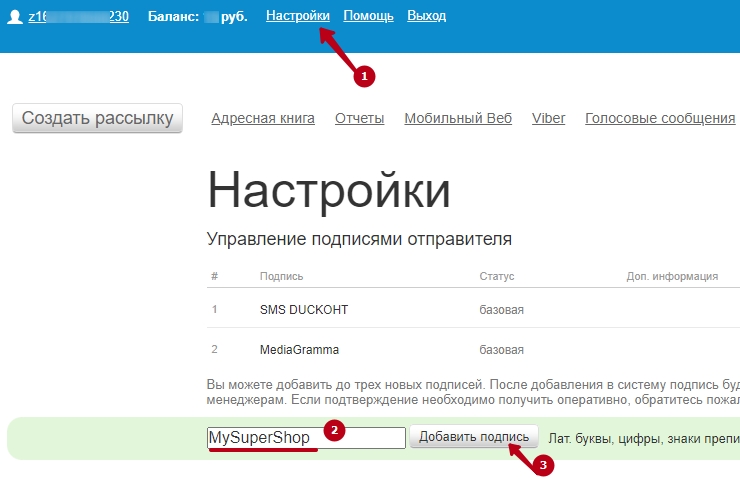Click the Статус column header
Image resolution: width=740 pixels, height=480 pixels.
(496, 276)
